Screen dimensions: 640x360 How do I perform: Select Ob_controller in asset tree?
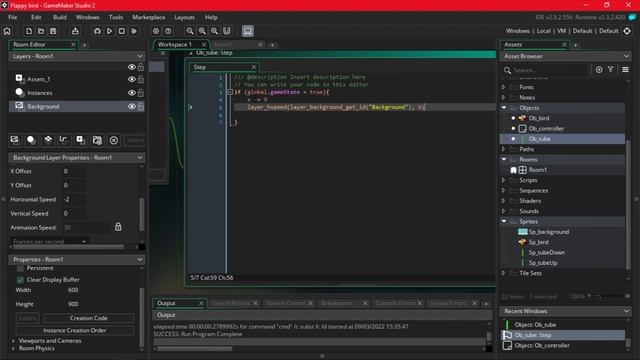(546, 129)
